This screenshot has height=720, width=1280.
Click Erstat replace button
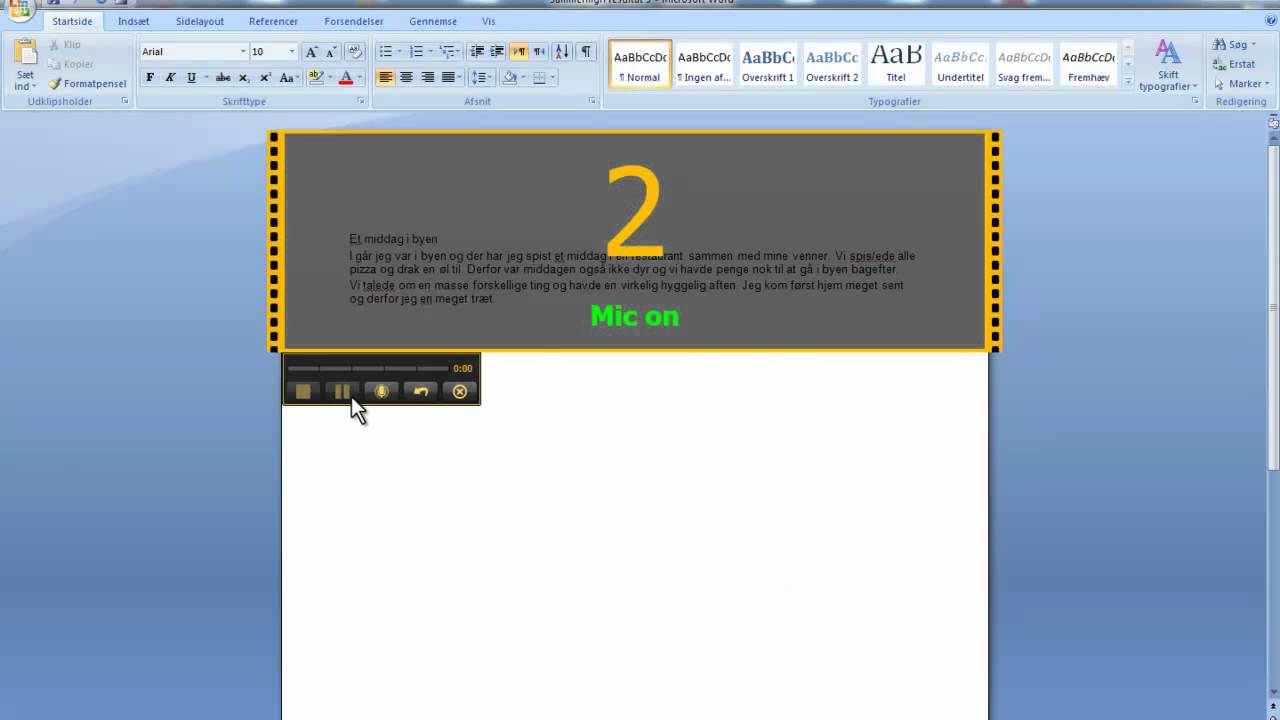pyautogui.click(x=1234, y=64)
